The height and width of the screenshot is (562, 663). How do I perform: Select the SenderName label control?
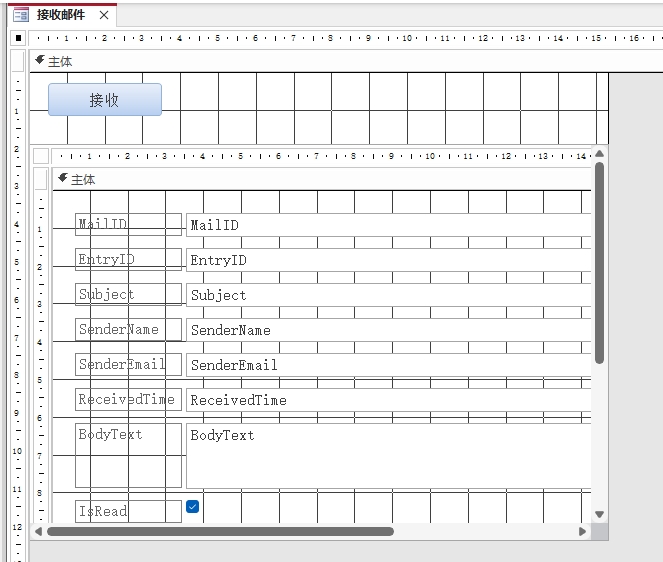(x=129, y=329)
